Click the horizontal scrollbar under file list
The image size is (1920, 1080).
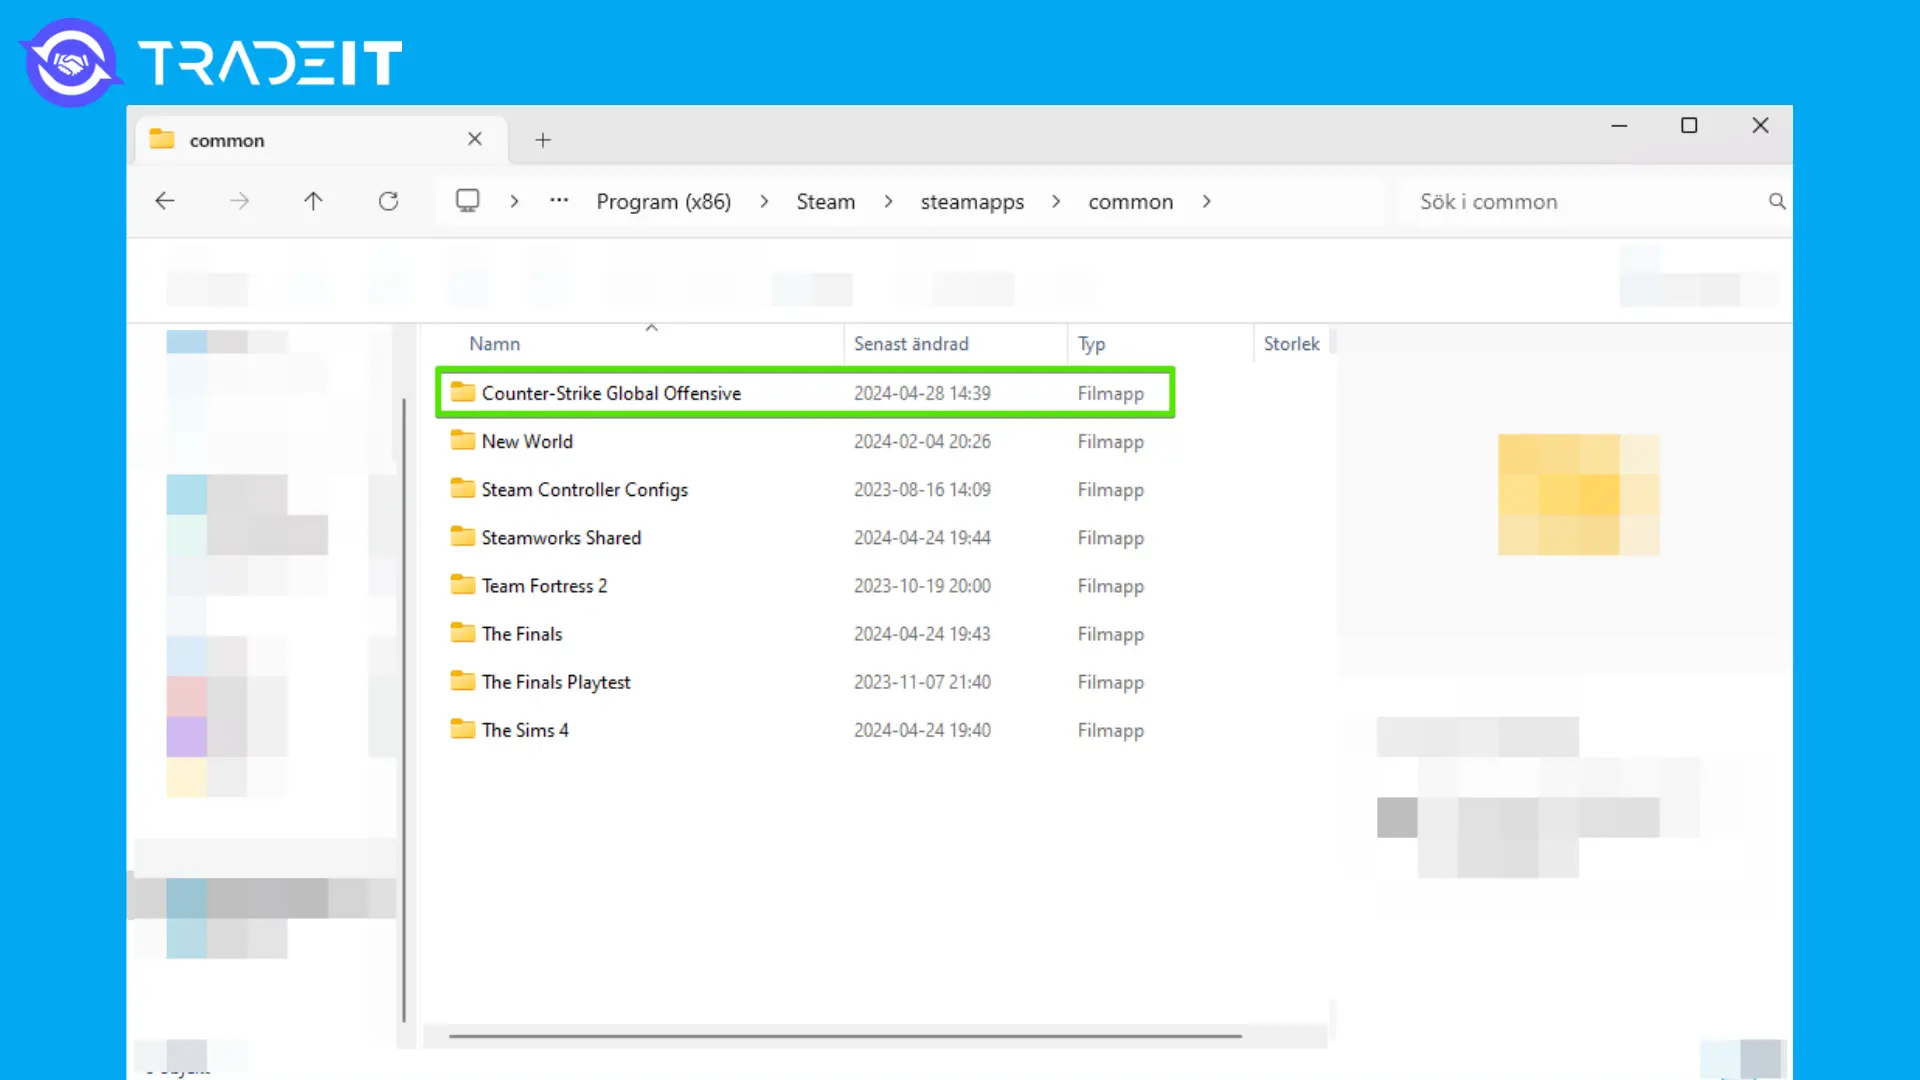845,1036
